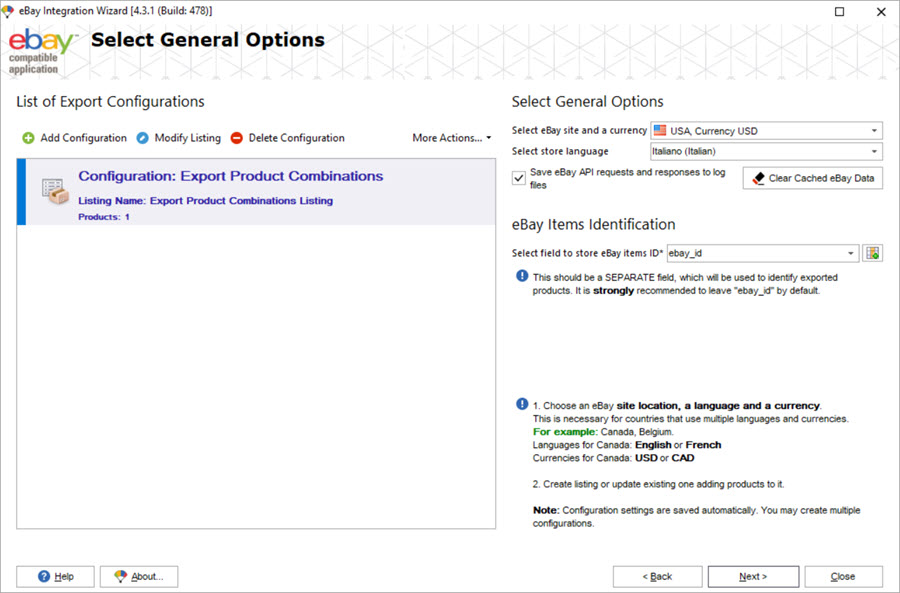Close the wizard window with the X

click(x=881, y=11)
